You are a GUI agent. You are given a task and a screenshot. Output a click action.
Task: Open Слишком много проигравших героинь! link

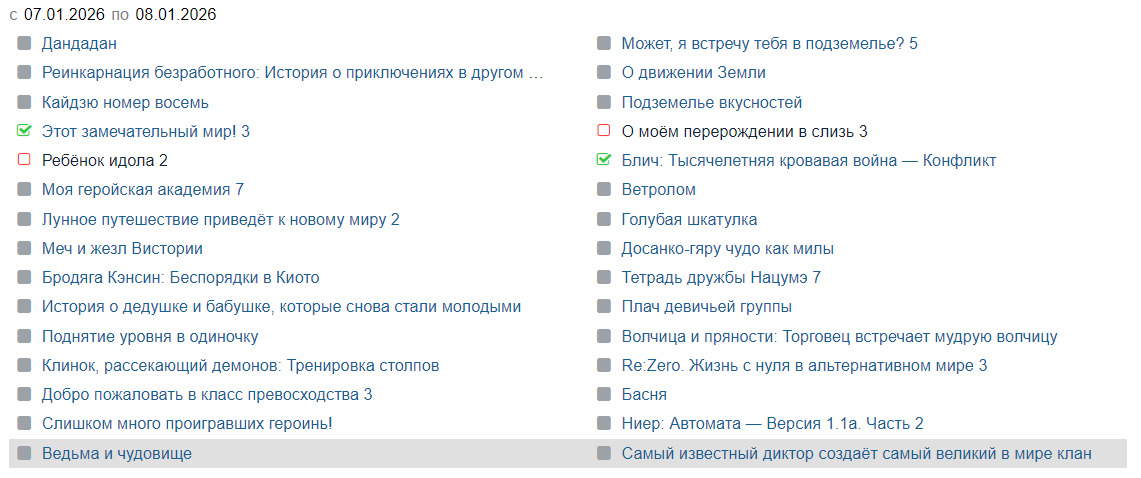(x=187, y=424)
